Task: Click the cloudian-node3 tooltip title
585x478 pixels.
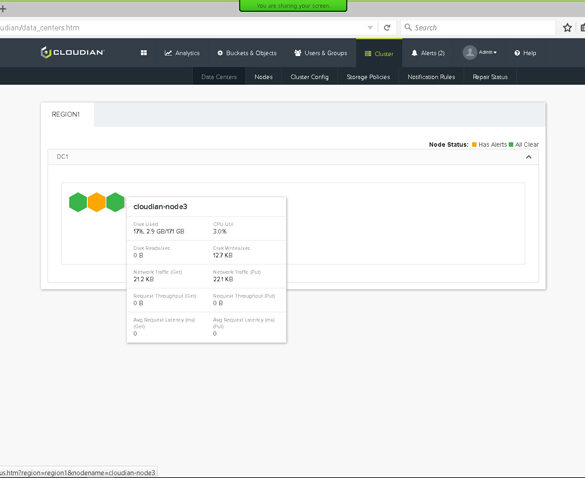Action: point(160,206)
